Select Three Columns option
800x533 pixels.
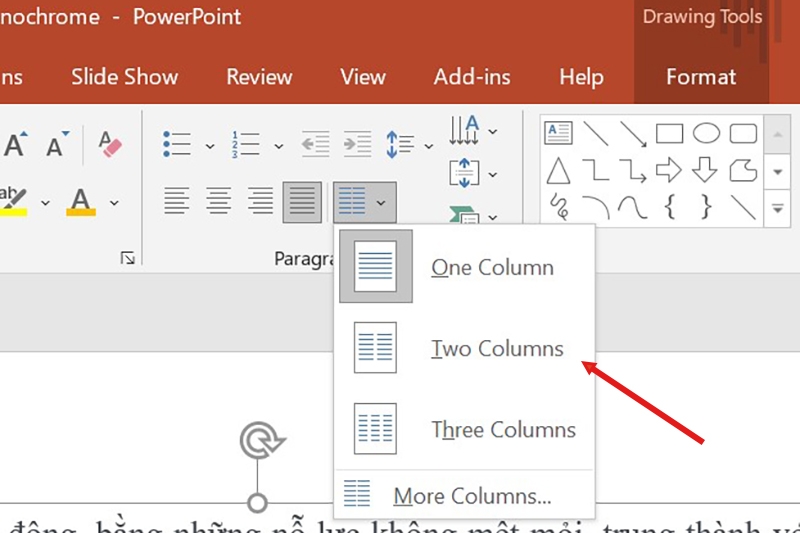coord(464,429)
